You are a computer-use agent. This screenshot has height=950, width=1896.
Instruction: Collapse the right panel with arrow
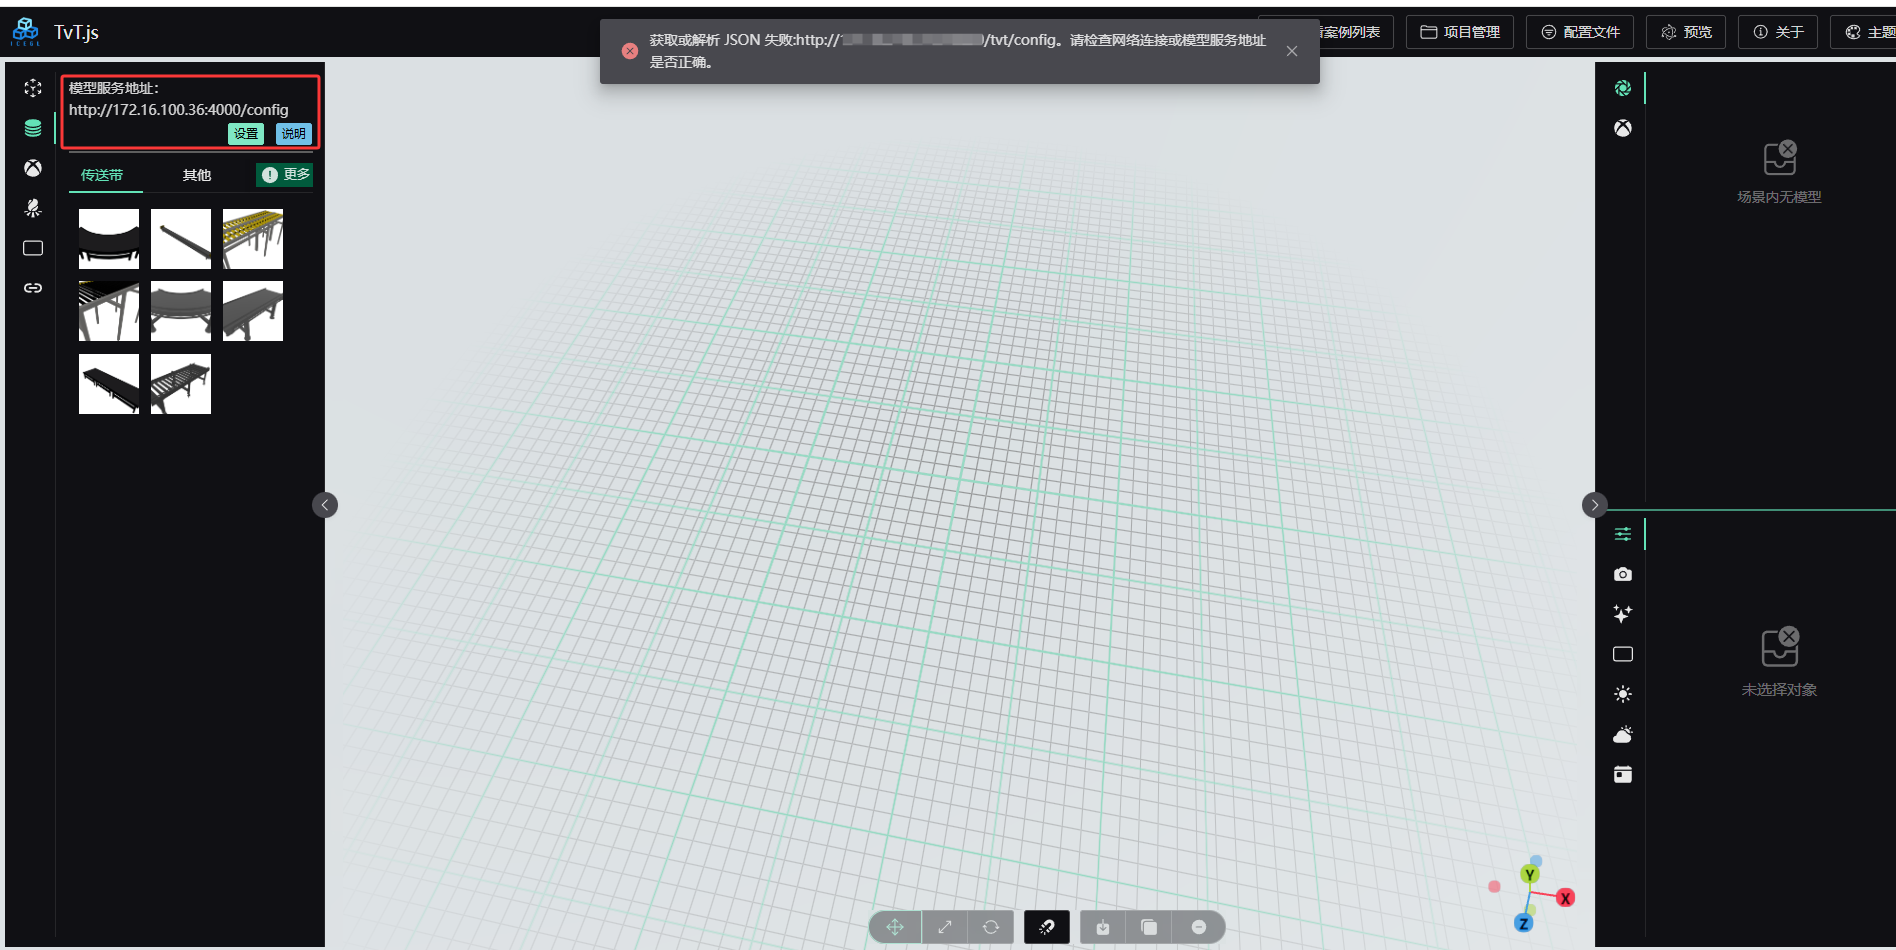[1594, 505]
